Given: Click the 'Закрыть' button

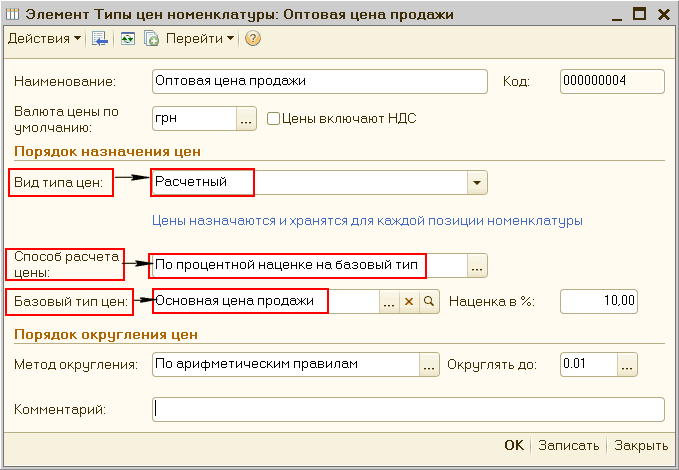Looking at the screenshot, I should coord(641,446).
